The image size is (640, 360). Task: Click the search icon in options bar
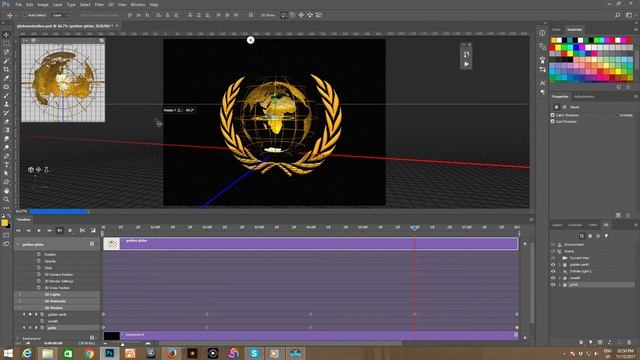tap(618, 15)
